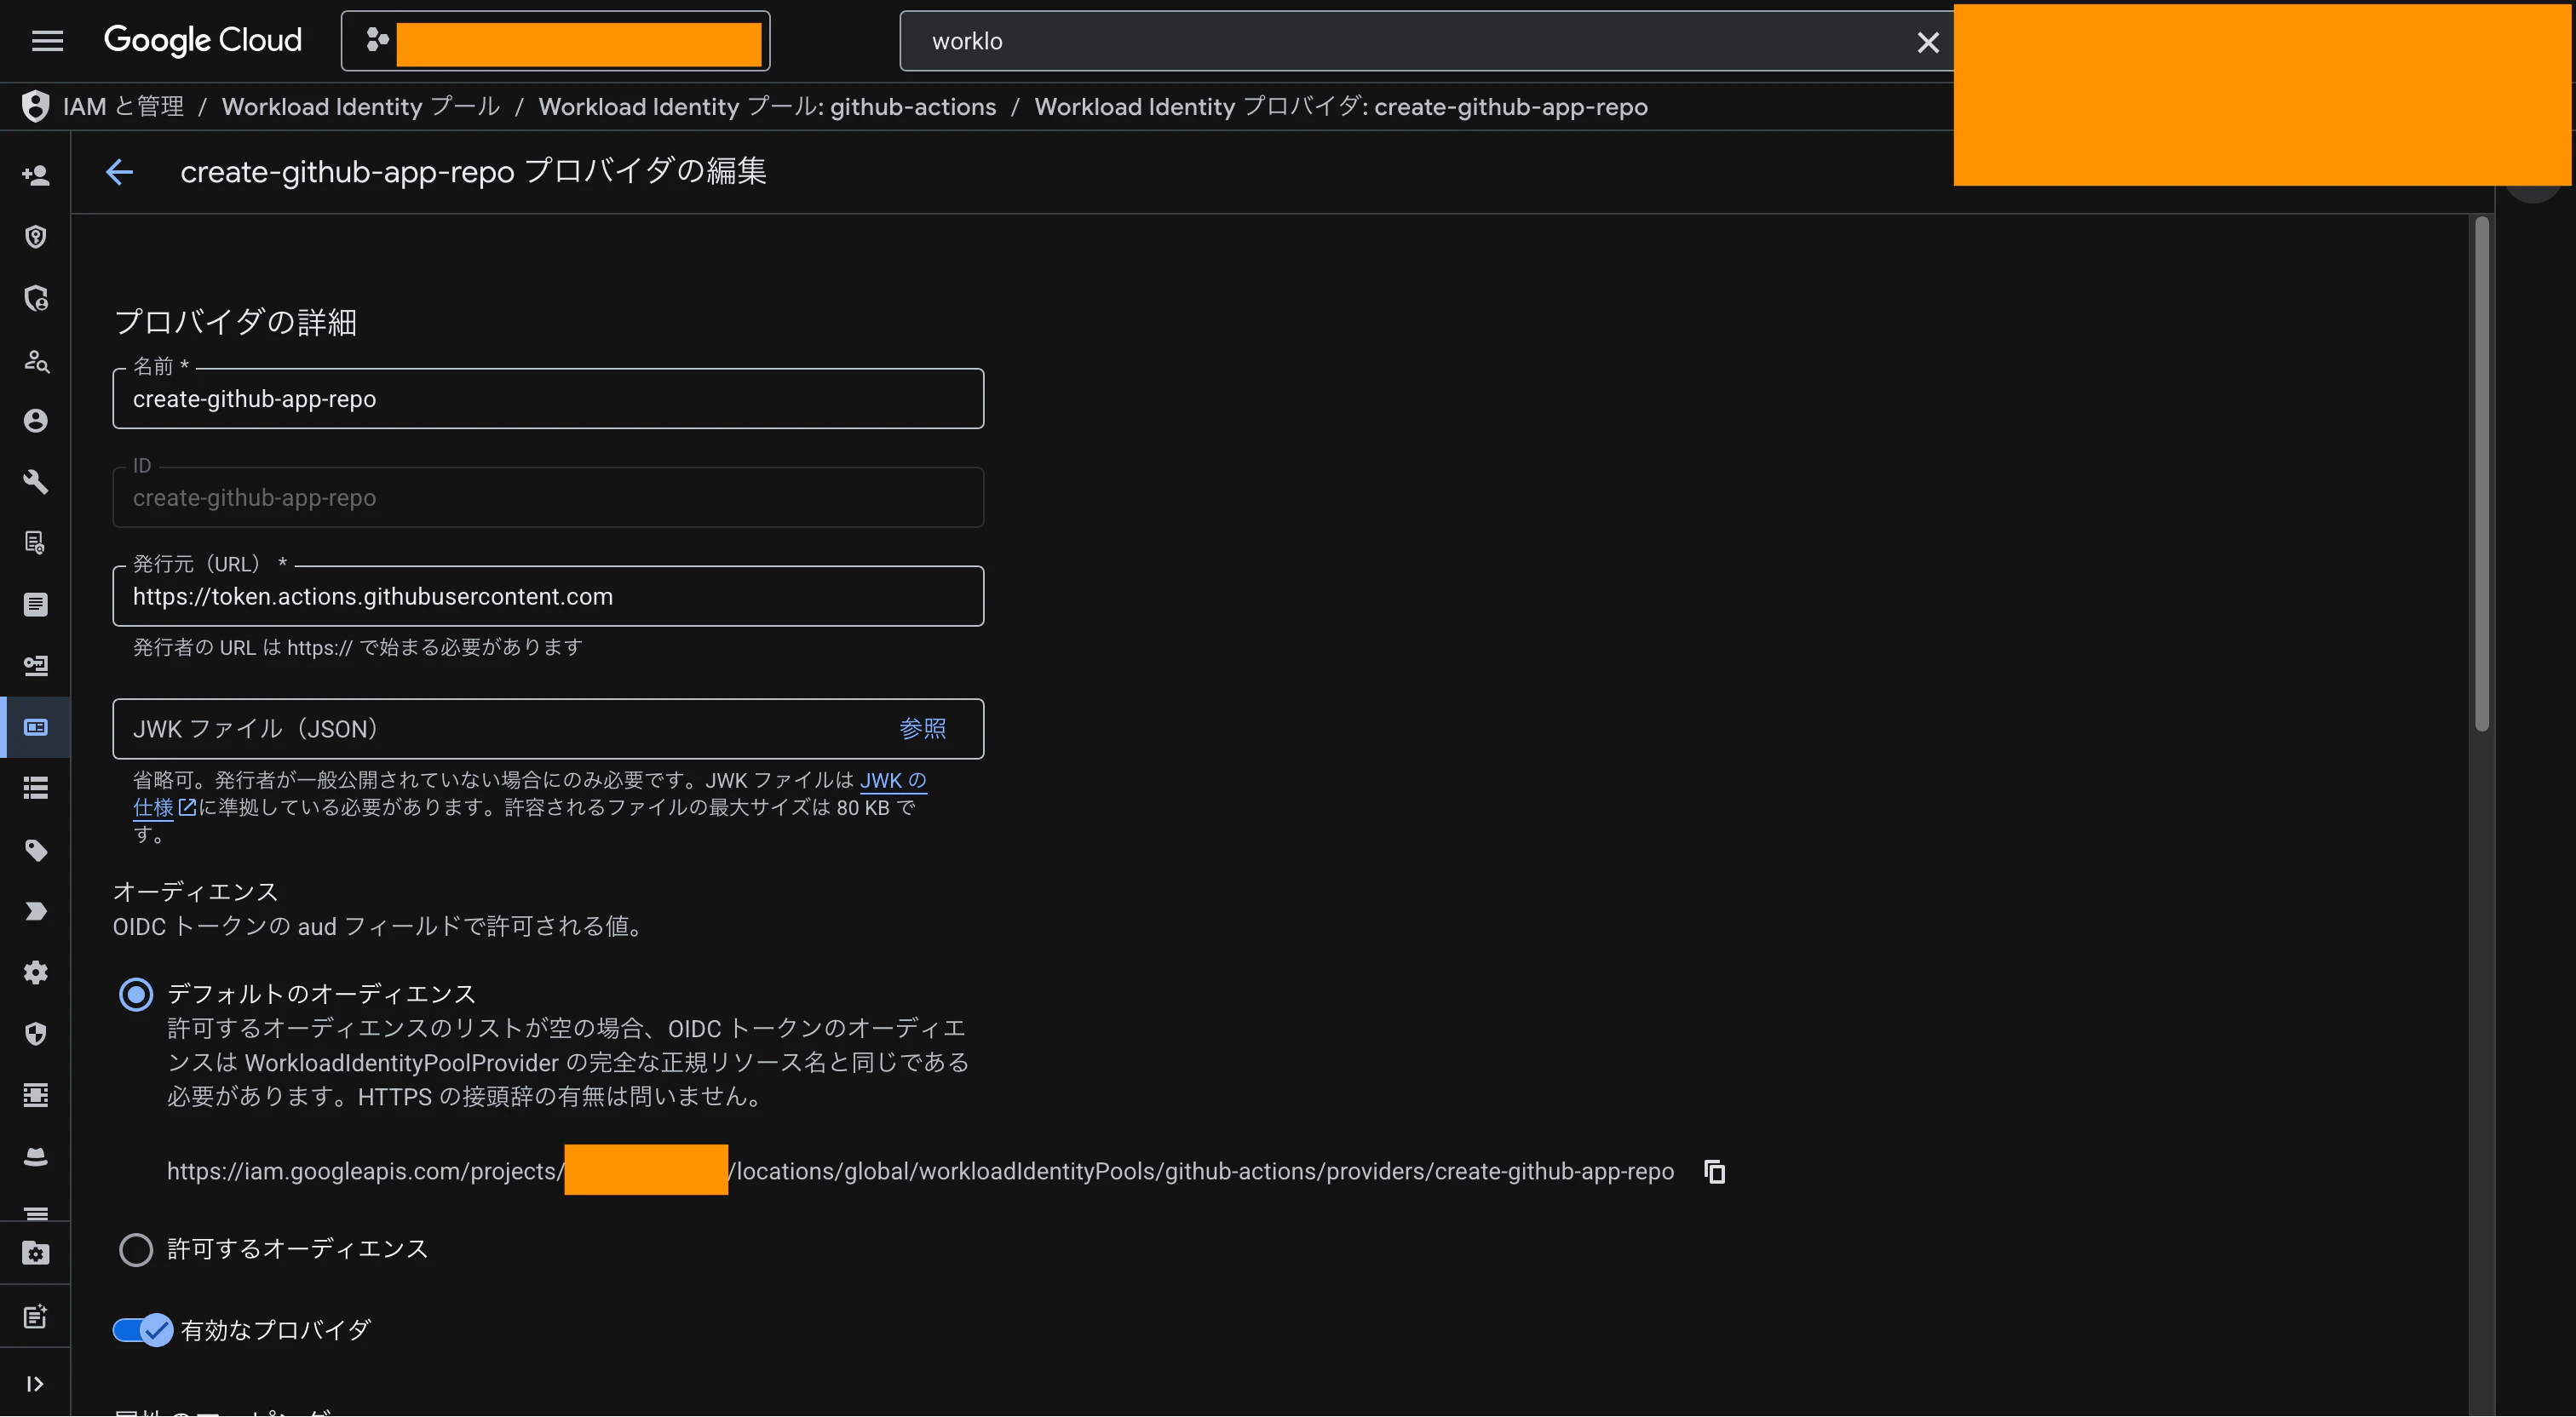Click the hat-shaped sidebar icon
The width and height of the screenshot is (2576, 1417).
(x=36, y=1157)
